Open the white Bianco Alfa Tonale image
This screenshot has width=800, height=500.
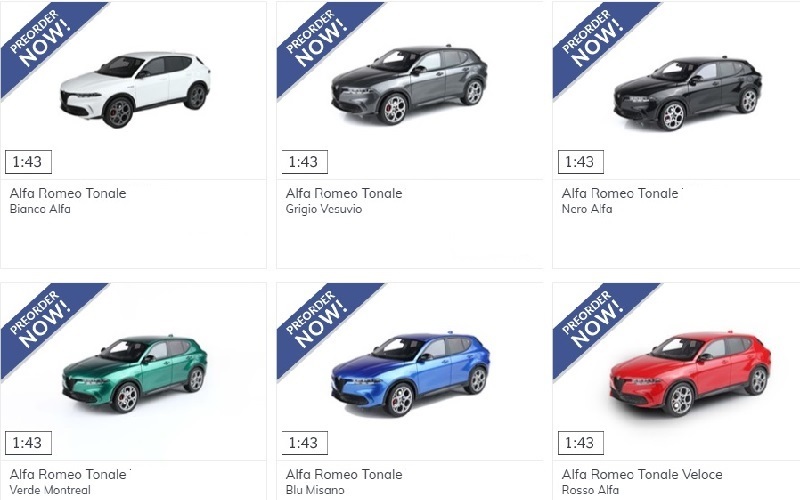[x=135, y=89]
